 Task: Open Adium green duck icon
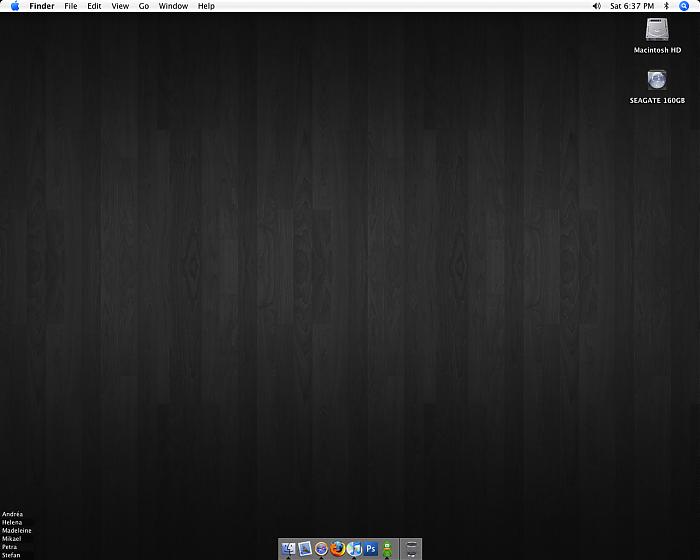[387, 548]
